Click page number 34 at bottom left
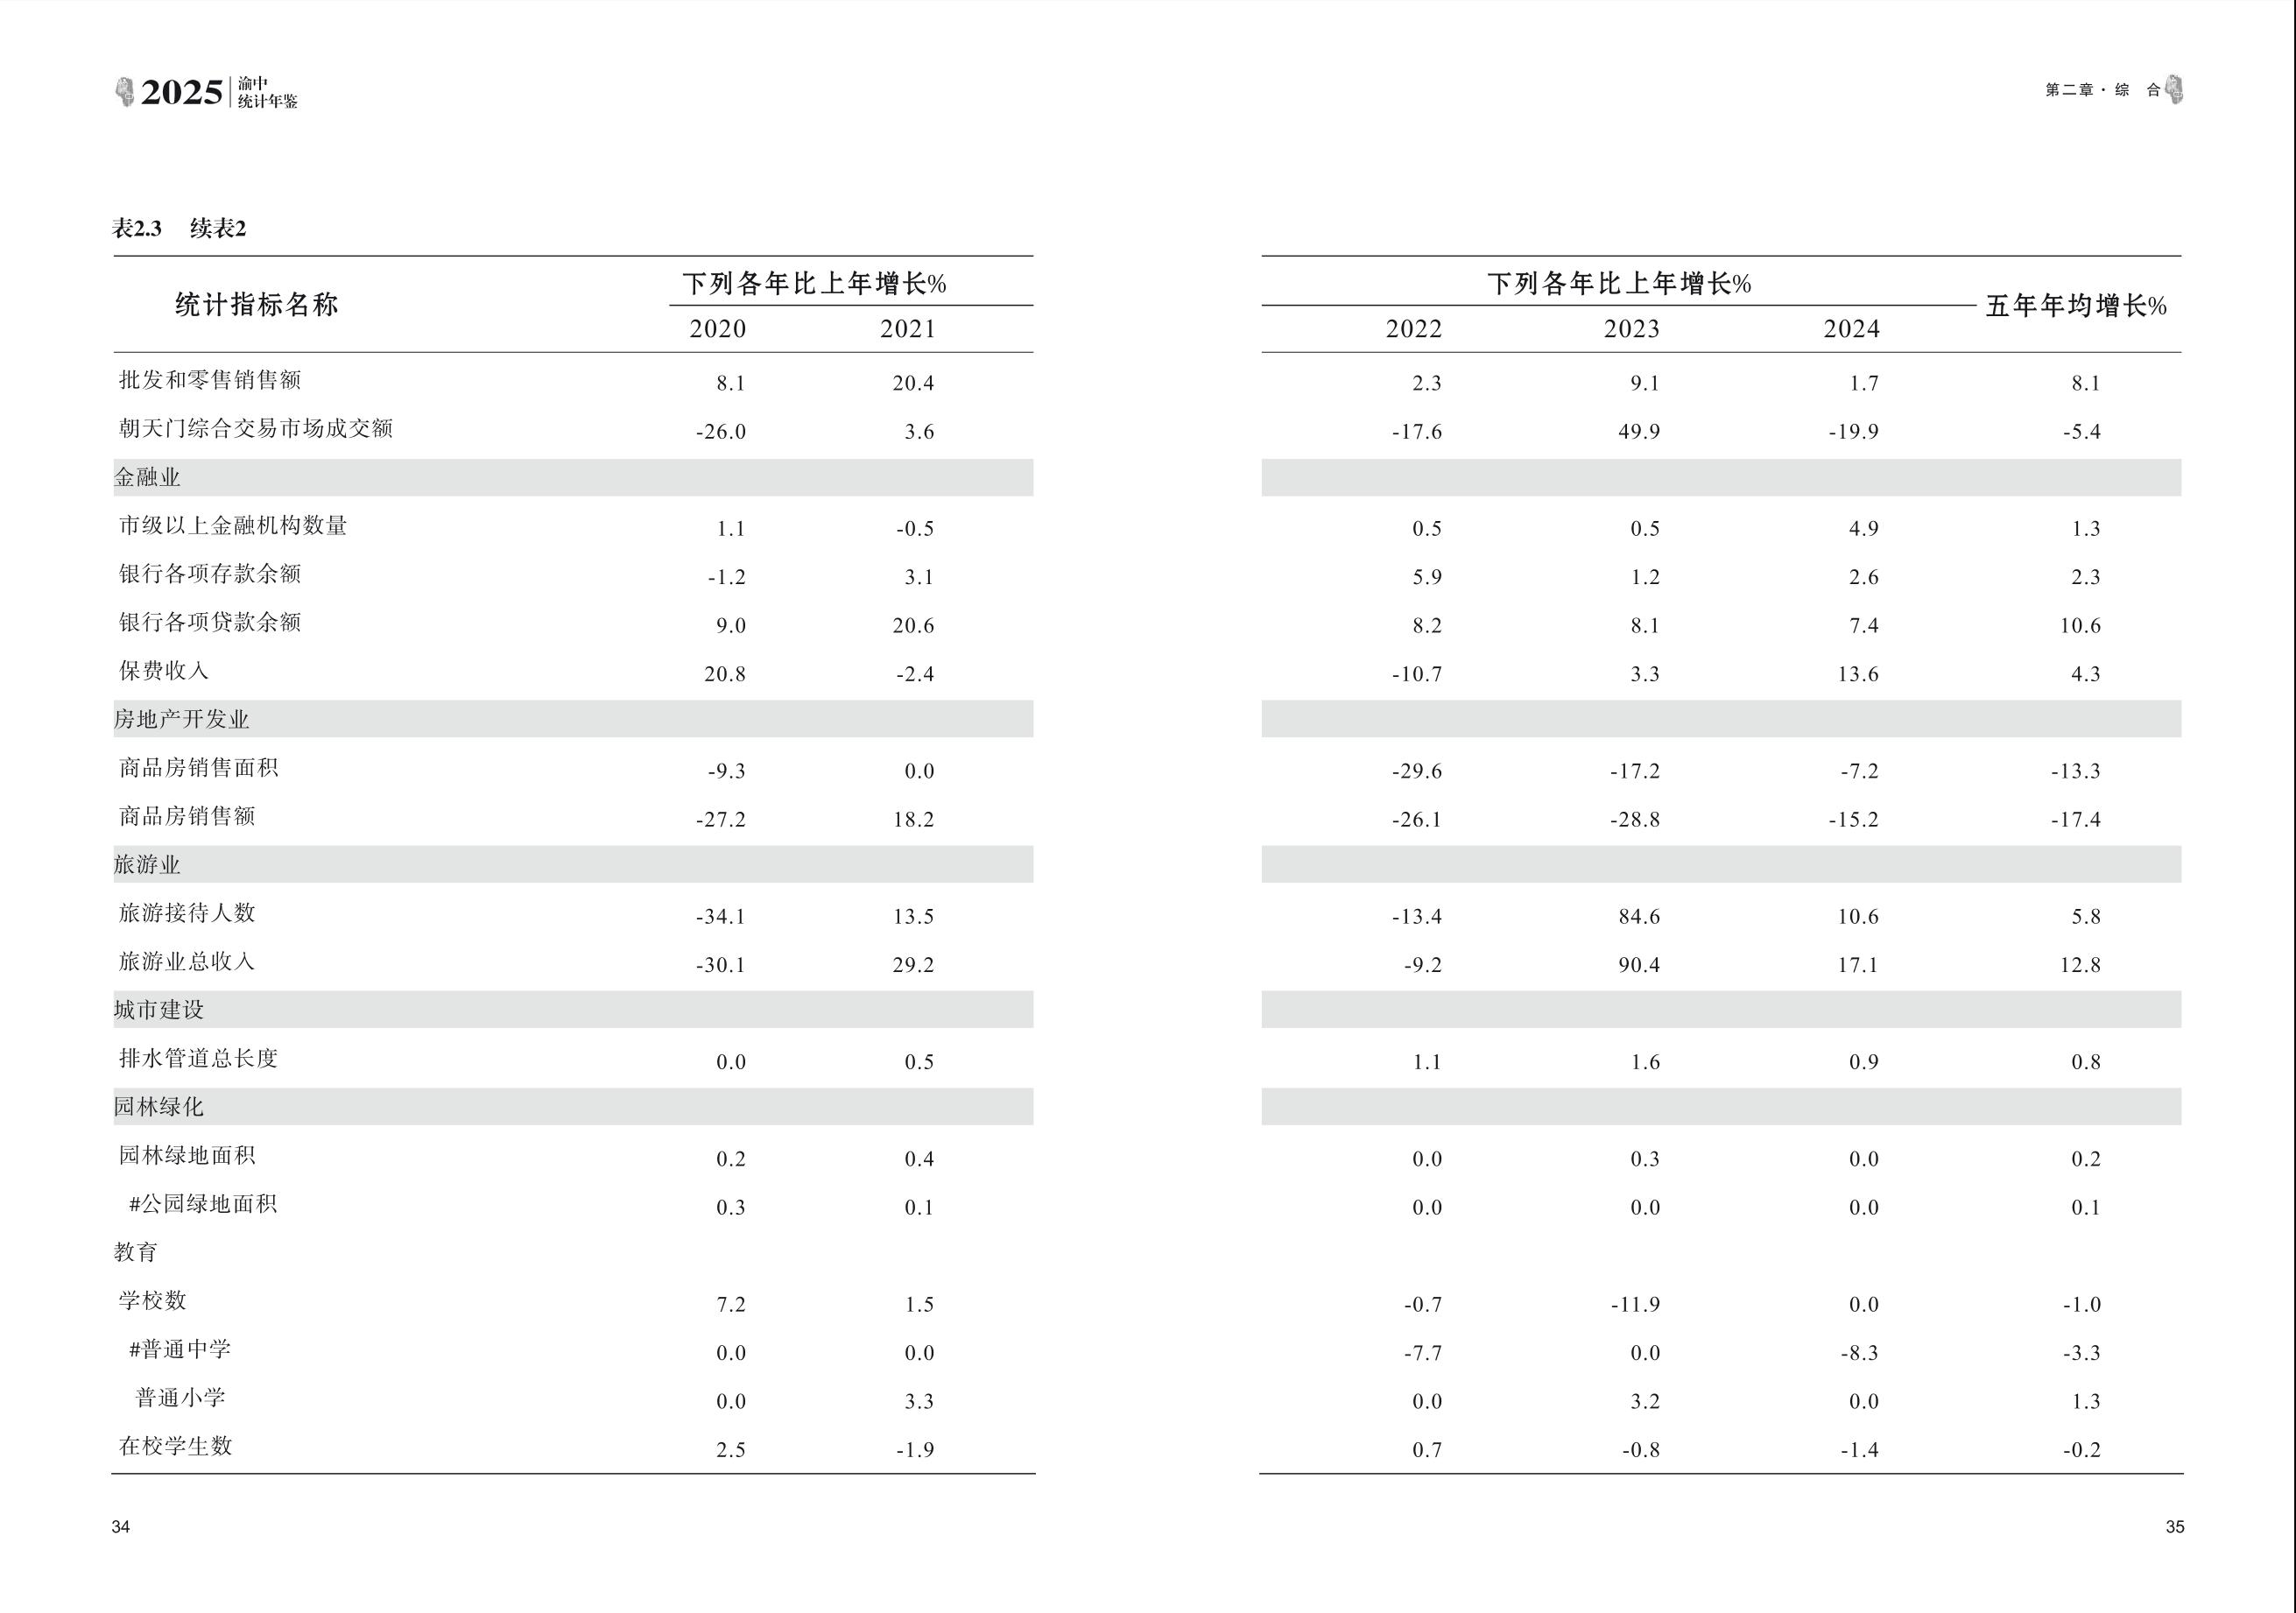 point(121,1527)
